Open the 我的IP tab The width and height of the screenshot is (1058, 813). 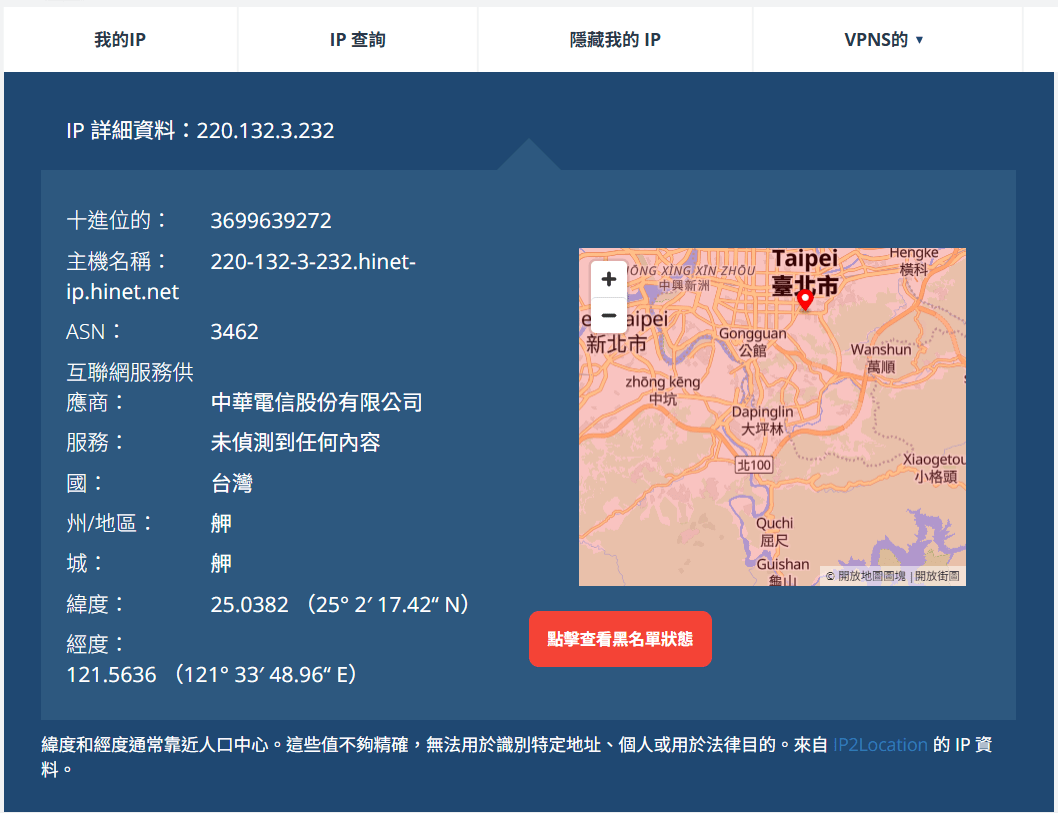coord(120,40)
